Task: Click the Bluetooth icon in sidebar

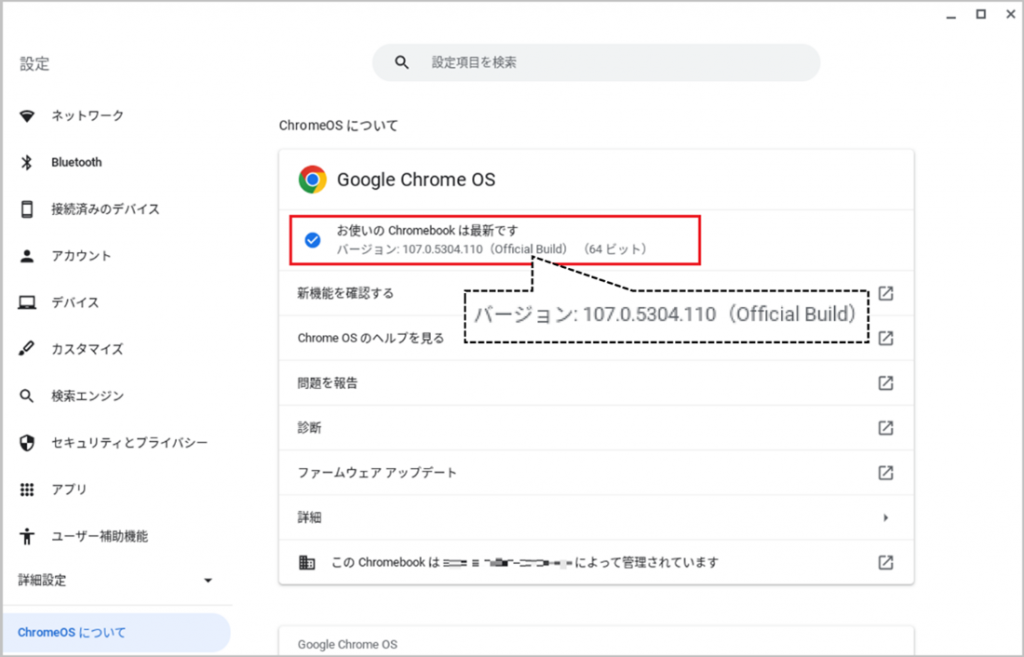Action: (x=28, y=163)
